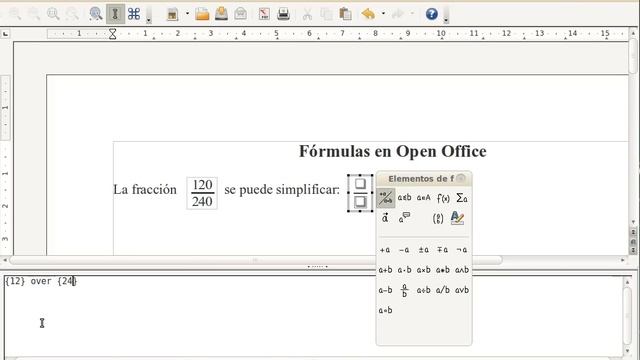Click the document scroll-right arrow

(x=623, y=260)
